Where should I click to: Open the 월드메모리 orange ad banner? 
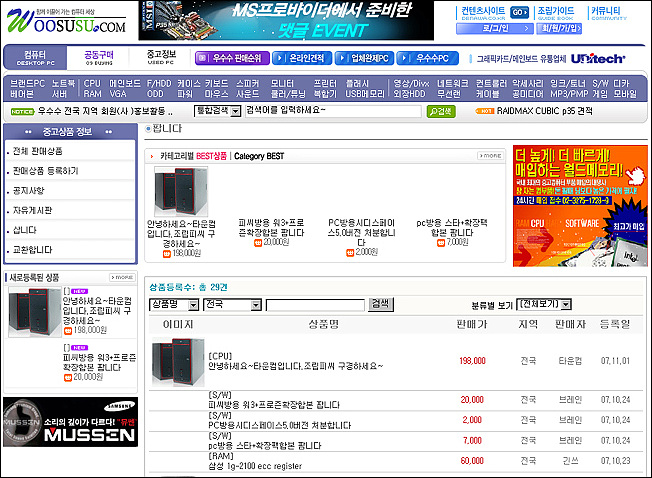(580, 206)
